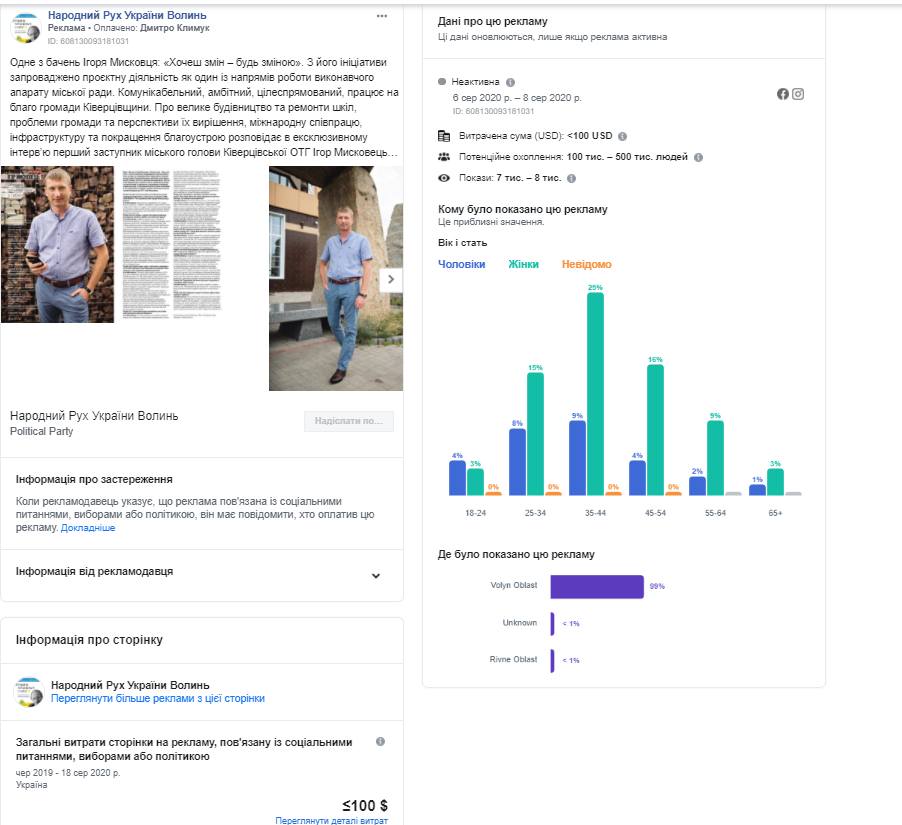
Task: Click the Instagram platform icon
Action: [x=798, y=94]
